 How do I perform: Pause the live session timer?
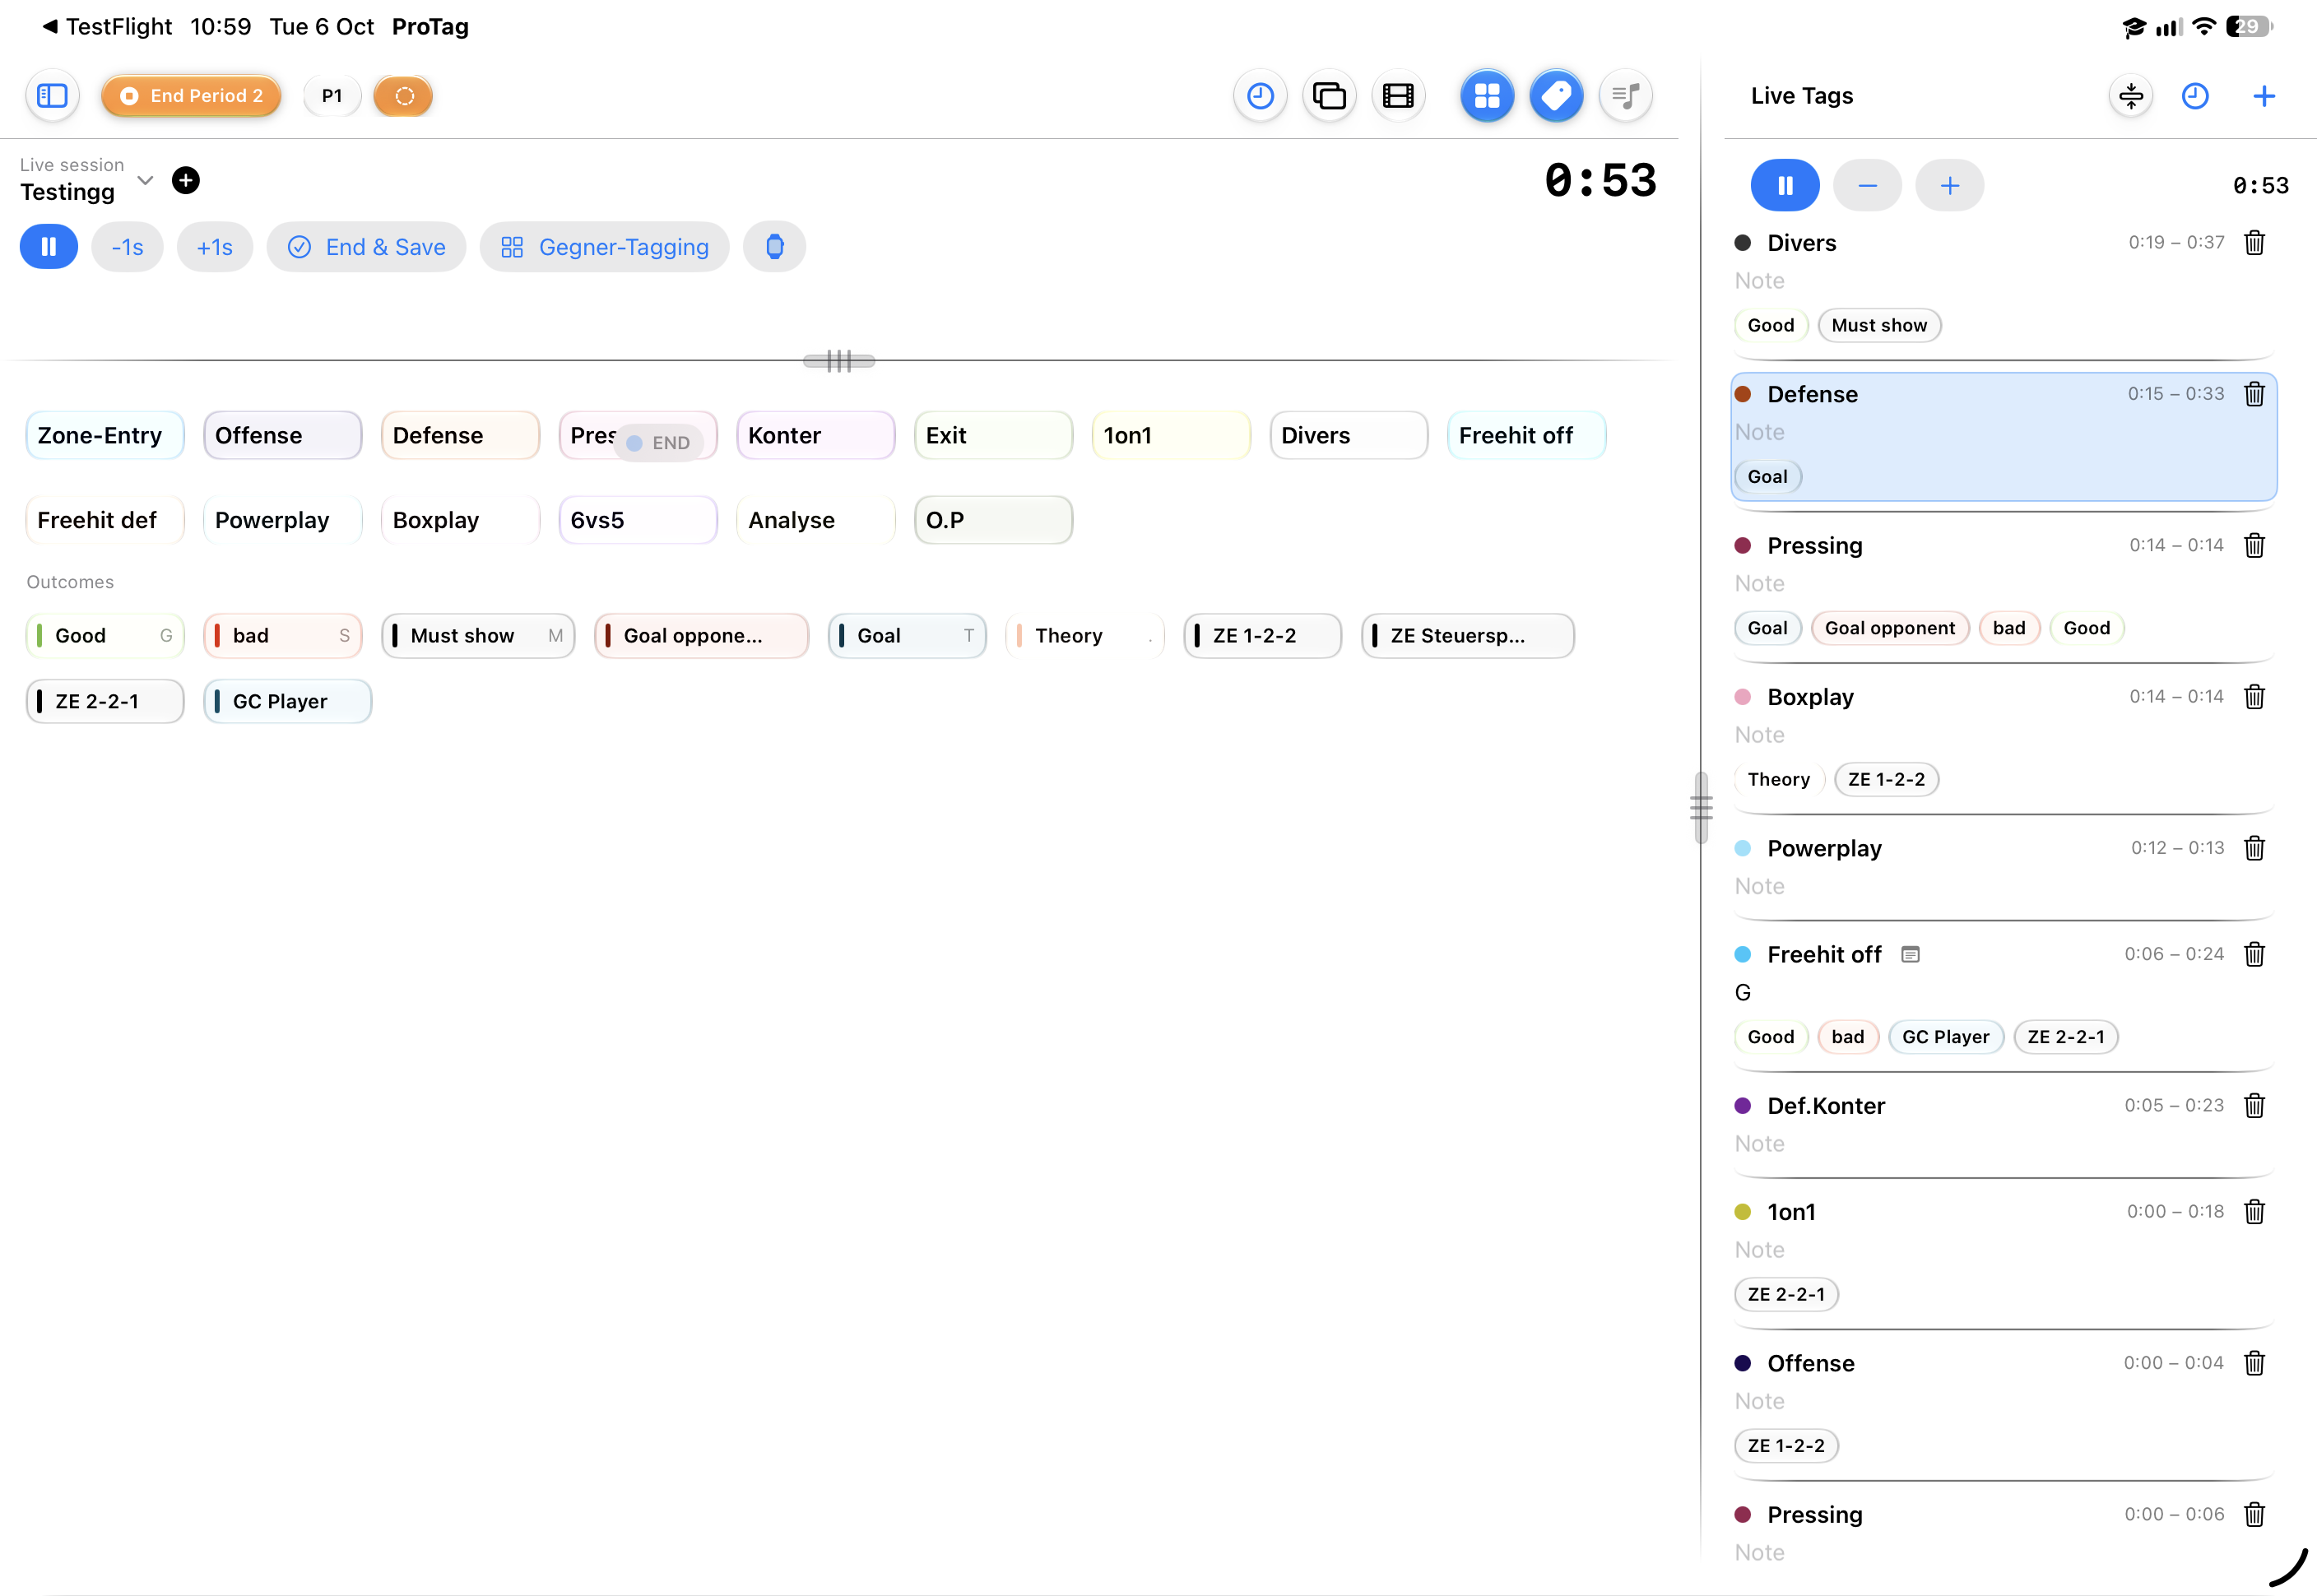pos(49,247)
